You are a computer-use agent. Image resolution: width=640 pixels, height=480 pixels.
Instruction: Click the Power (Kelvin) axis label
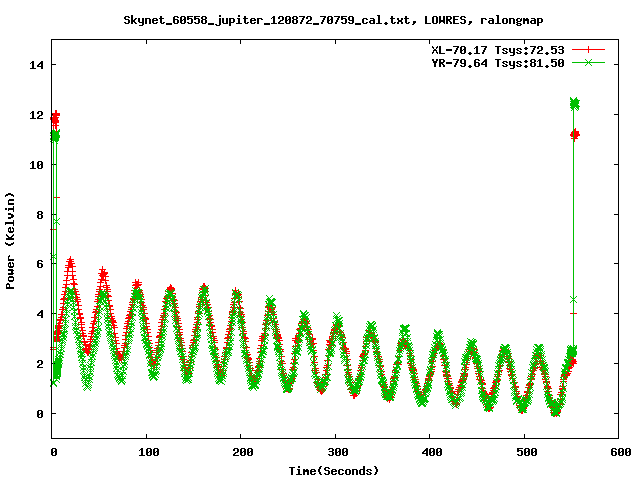pos(10,241)
